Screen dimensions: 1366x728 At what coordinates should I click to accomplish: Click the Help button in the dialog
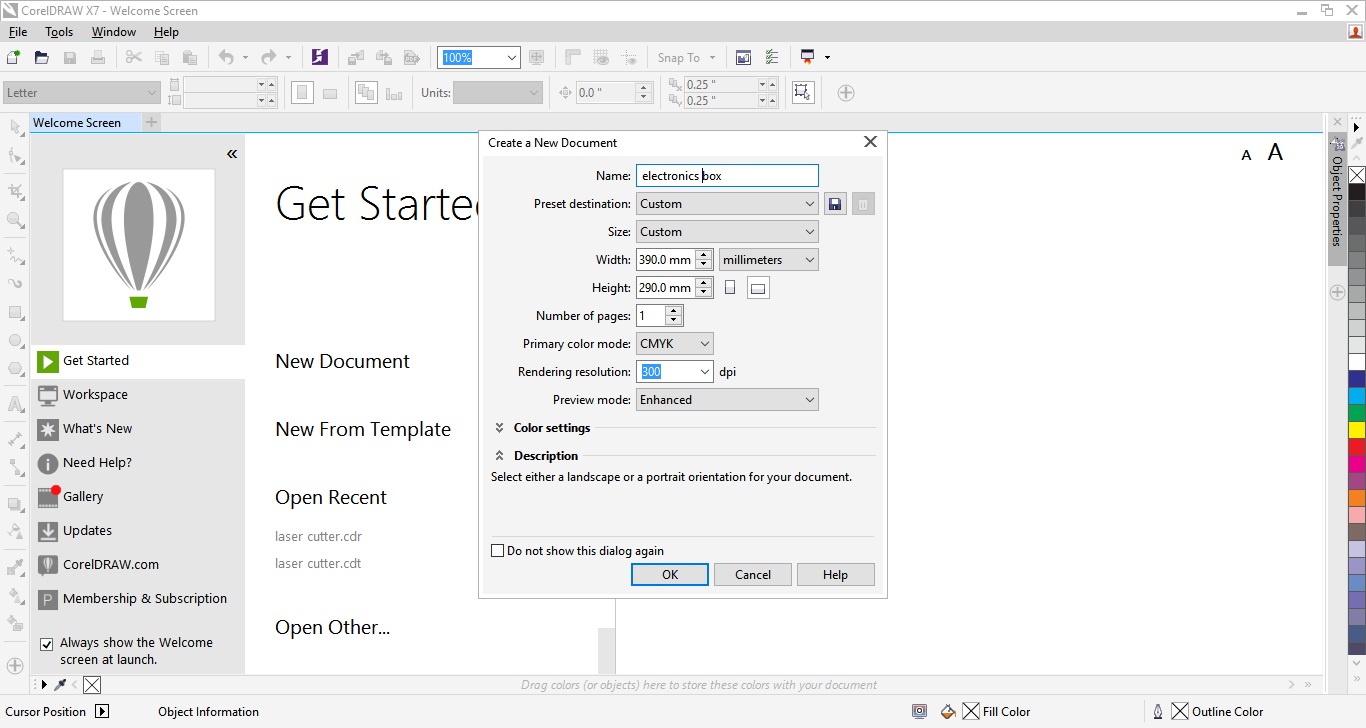pyautogui.click(x=836, y=575)
